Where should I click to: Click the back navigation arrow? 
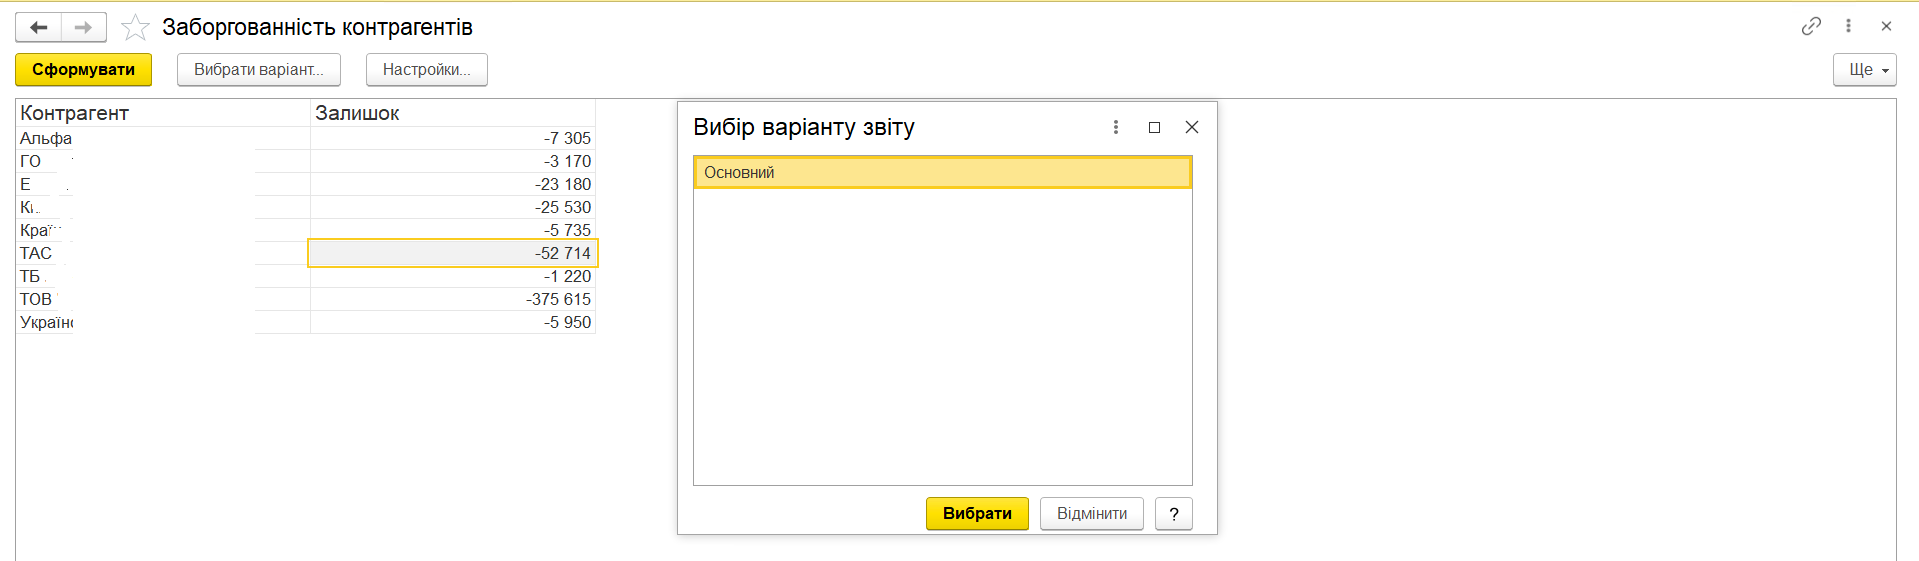click(x=39, y=27)
